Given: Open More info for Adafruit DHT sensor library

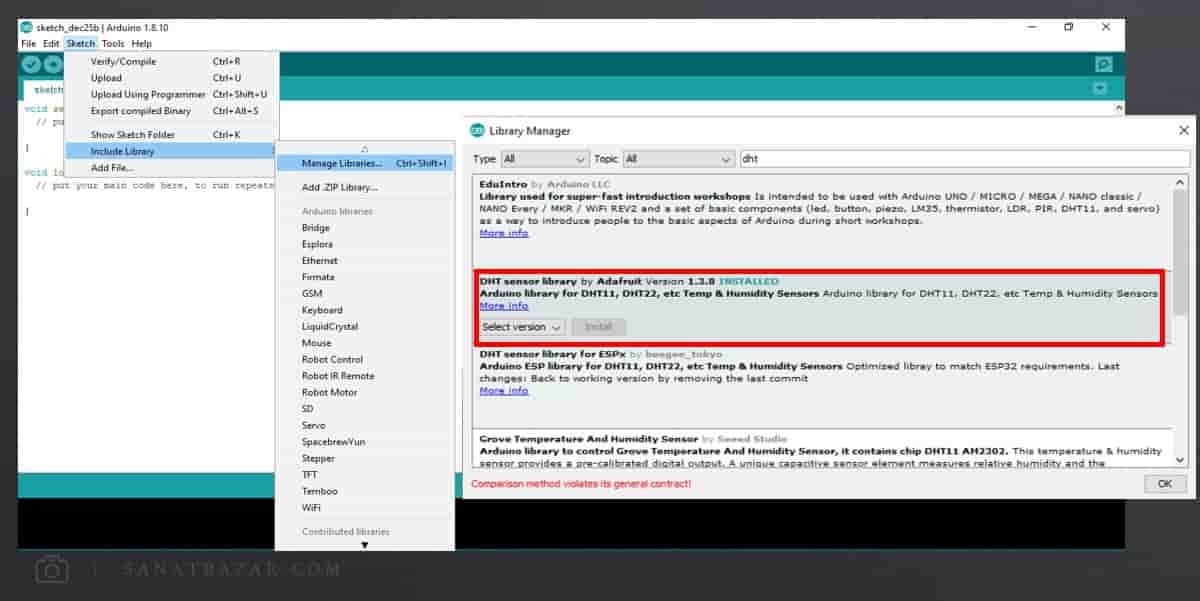Looking at the screenshot, I should point(504,306).
